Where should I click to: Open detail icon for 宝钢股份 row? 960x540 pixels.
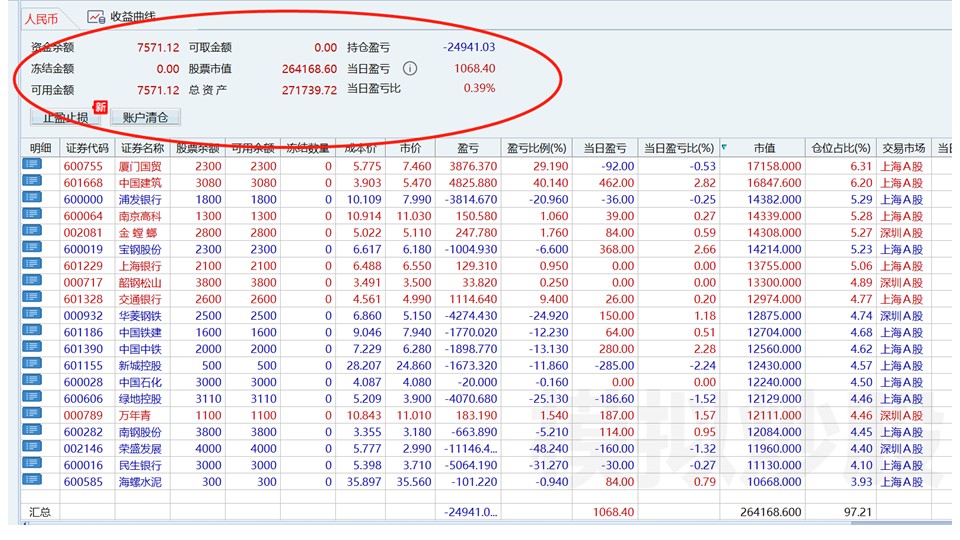32,247
